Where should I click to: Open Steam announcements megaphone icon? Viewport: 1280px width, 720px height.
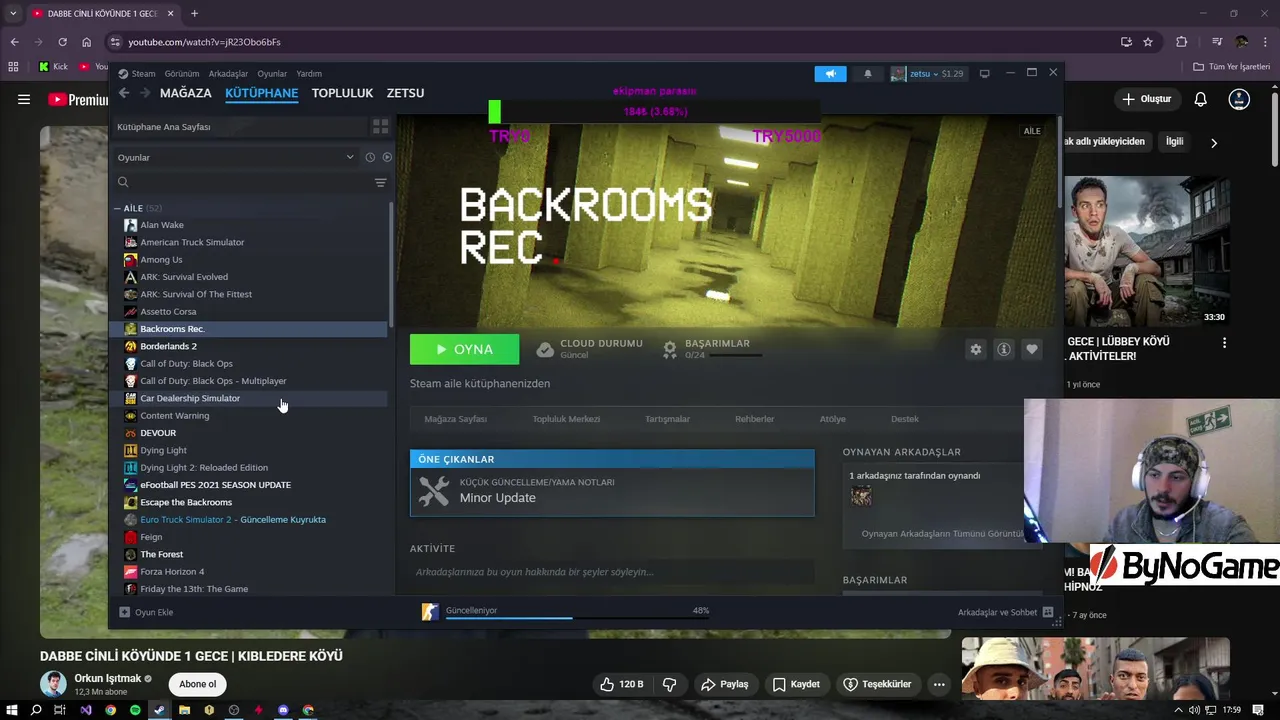coord(830,74)
